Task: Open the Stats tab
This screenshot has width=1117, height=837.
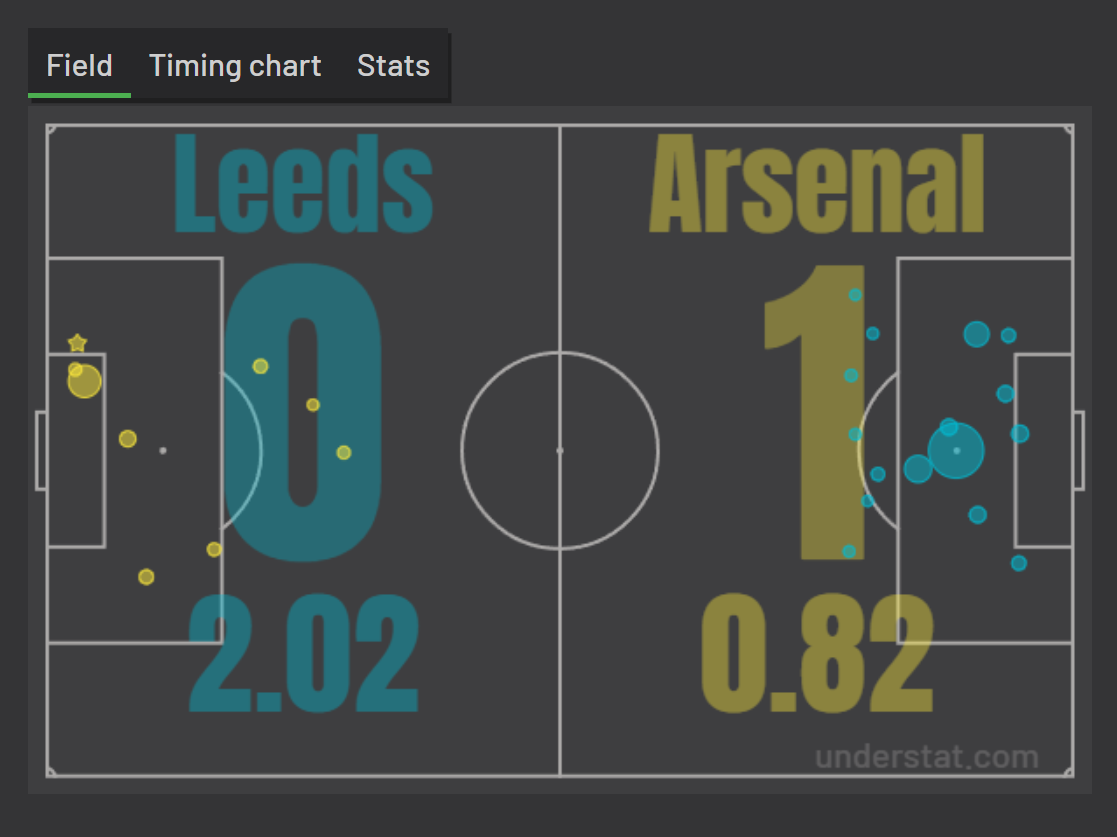Action: pyautogui.click(x=393, y=66)
